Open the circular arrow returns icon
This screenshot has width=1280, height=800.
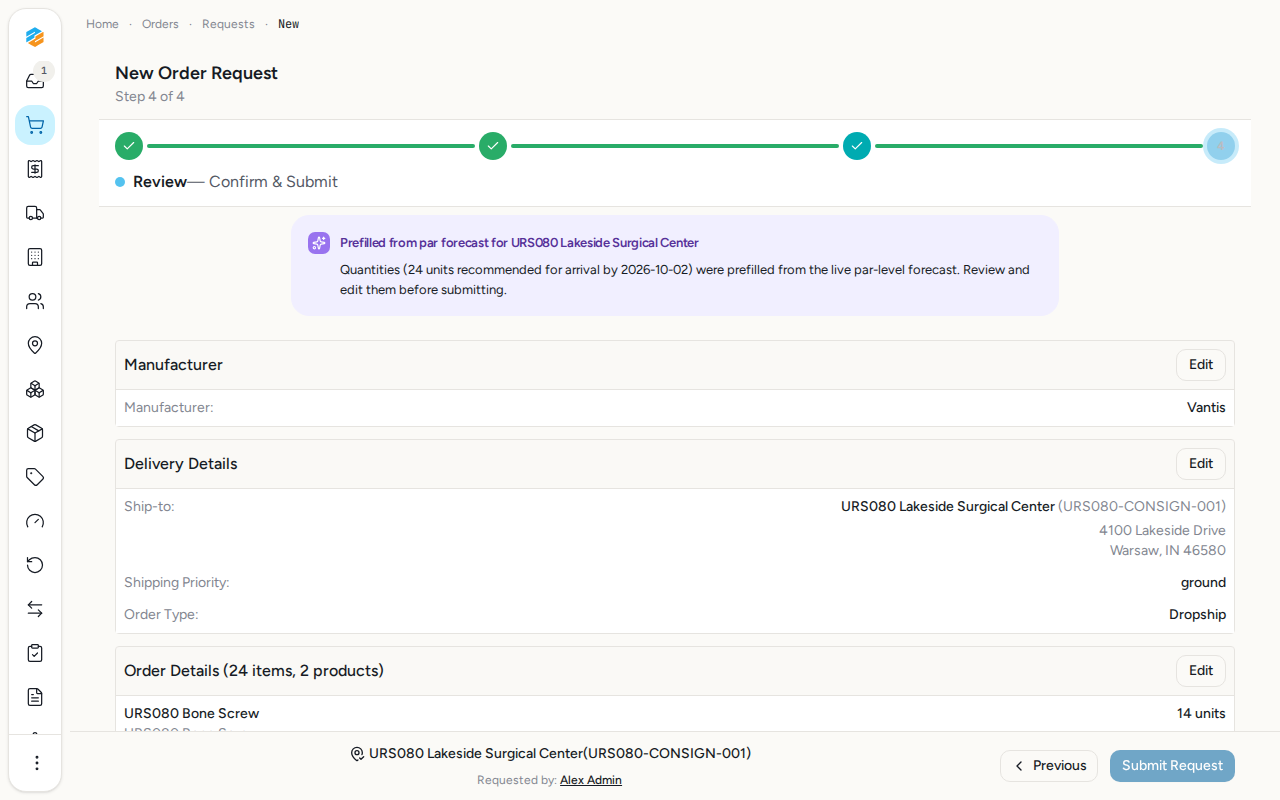pos(35,565)
